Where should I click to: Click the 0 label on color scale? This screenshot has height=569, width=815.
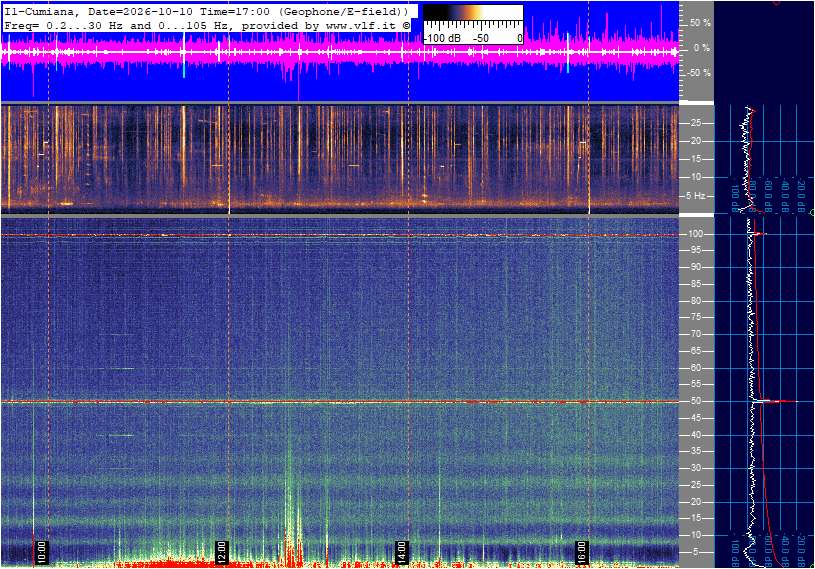[x=519, y=38]
